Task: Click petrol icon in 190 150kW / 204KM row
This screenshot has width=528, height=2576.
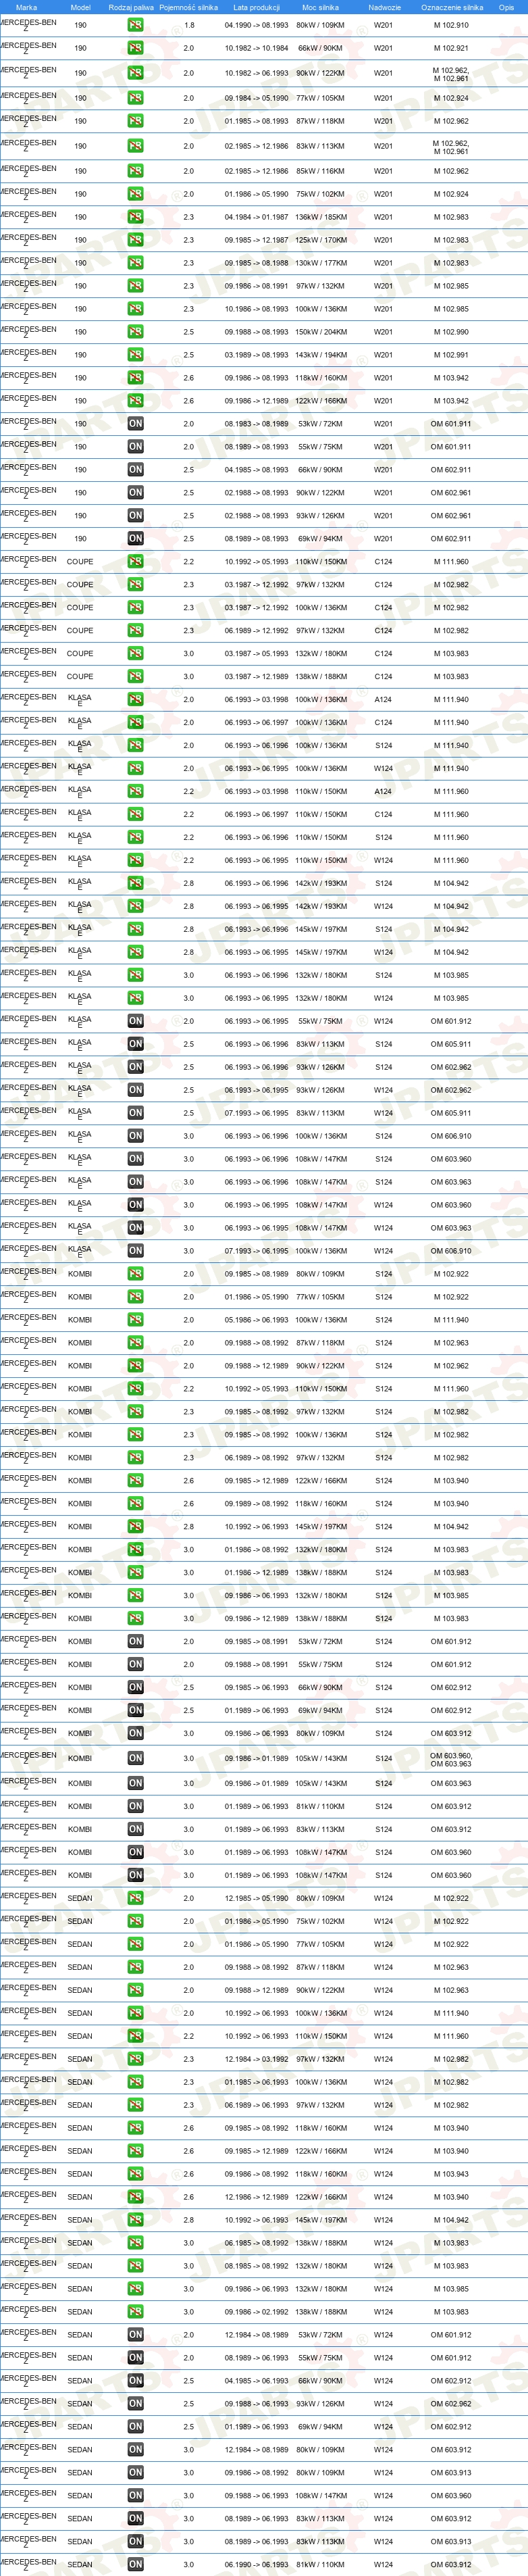Action: click(x=135, y=332)
